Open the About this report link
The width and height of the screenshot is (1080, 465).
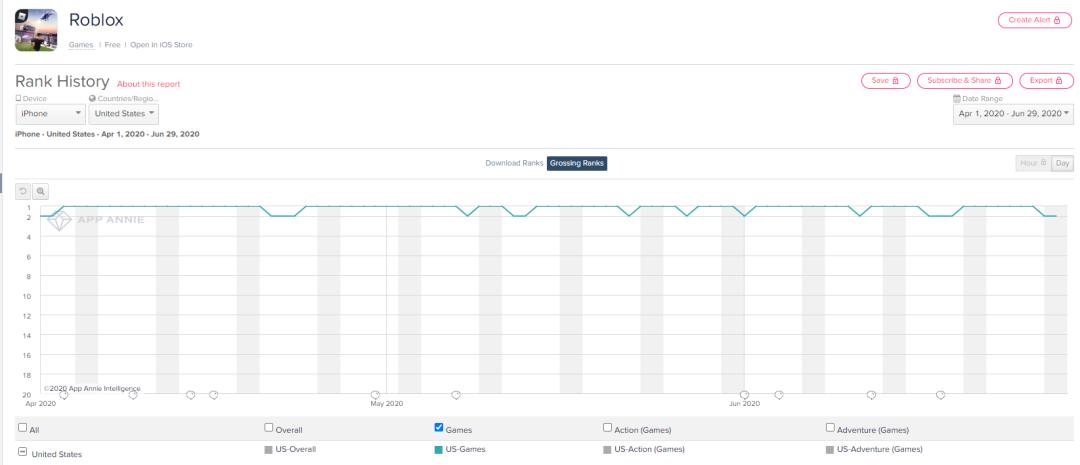point(149,83)
